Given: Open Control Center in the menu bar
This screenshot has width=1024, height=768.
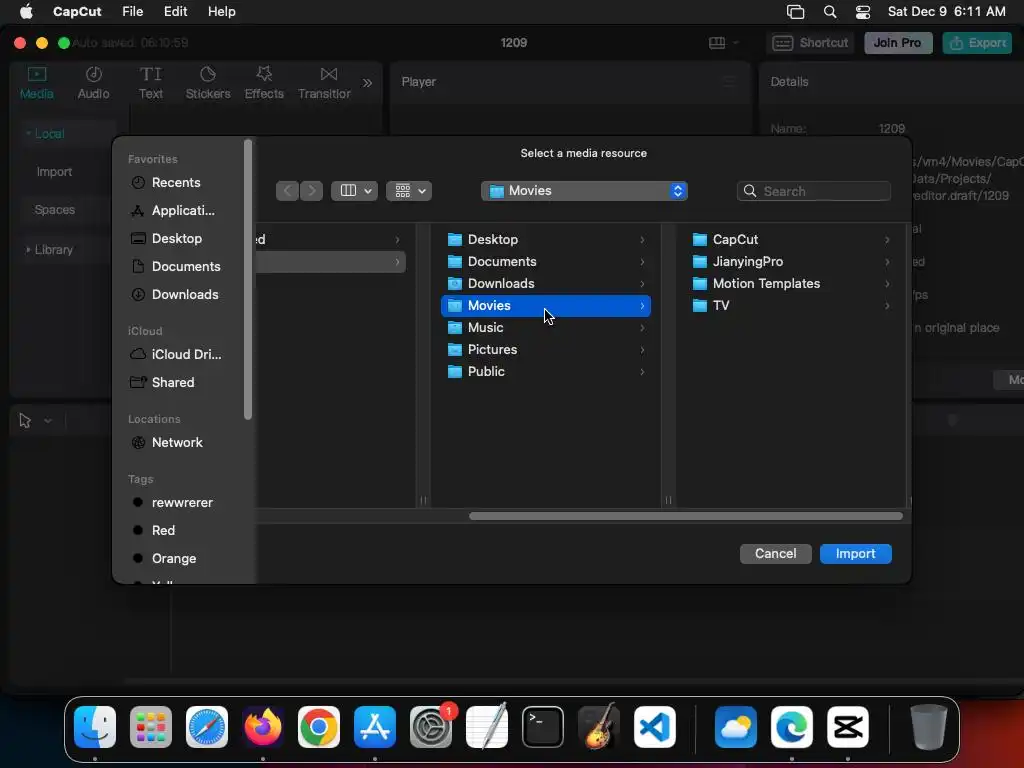Looking at the screenshot, I should coord(863,12).
